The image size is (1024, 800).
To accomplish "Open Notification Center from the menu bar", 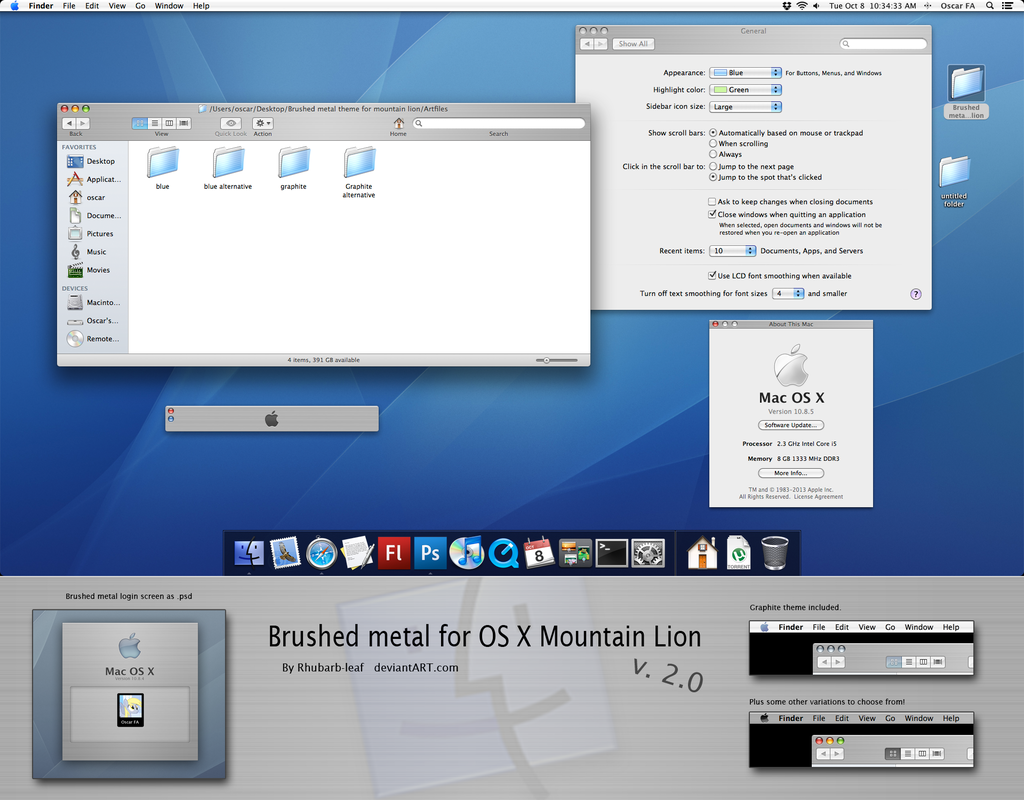I will point(1008,6).
